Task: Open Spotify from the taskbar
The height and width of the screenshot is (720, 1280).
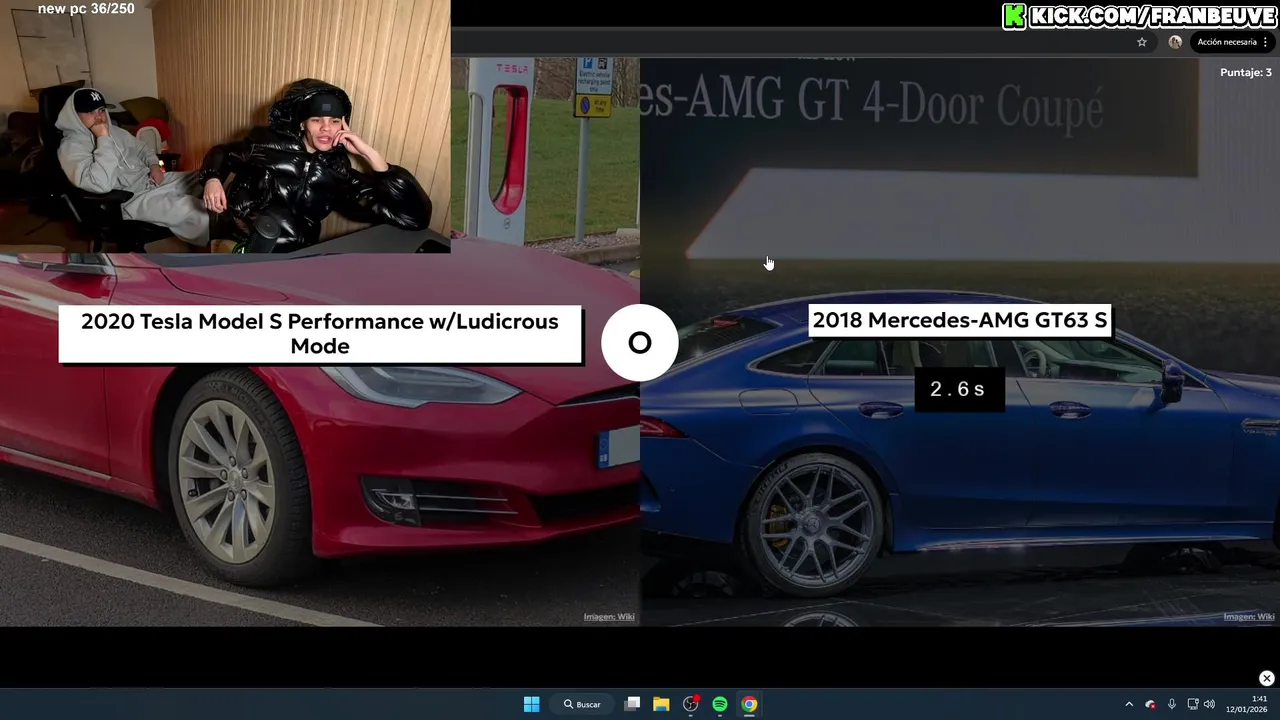Action: point(720,704)
